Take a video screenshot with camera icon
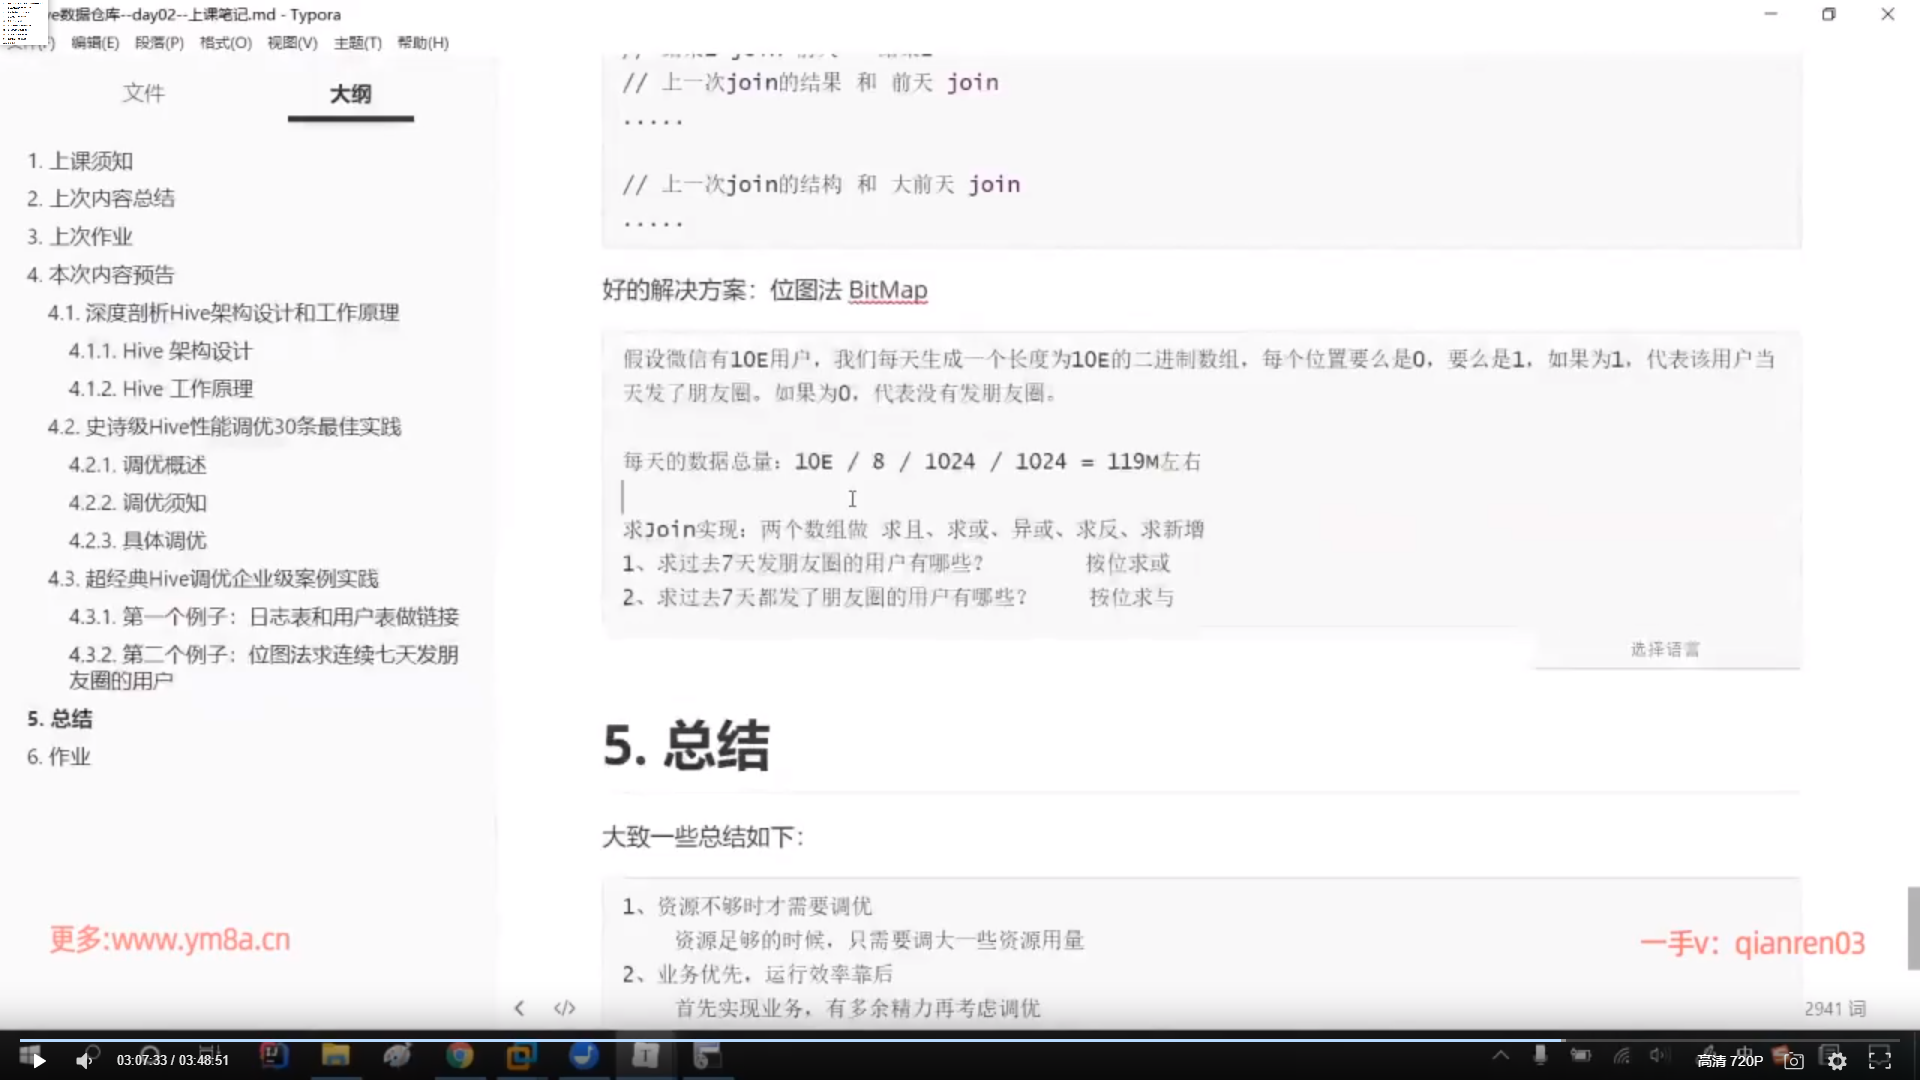1920x1080 pixels. tap(1794, 1061)
